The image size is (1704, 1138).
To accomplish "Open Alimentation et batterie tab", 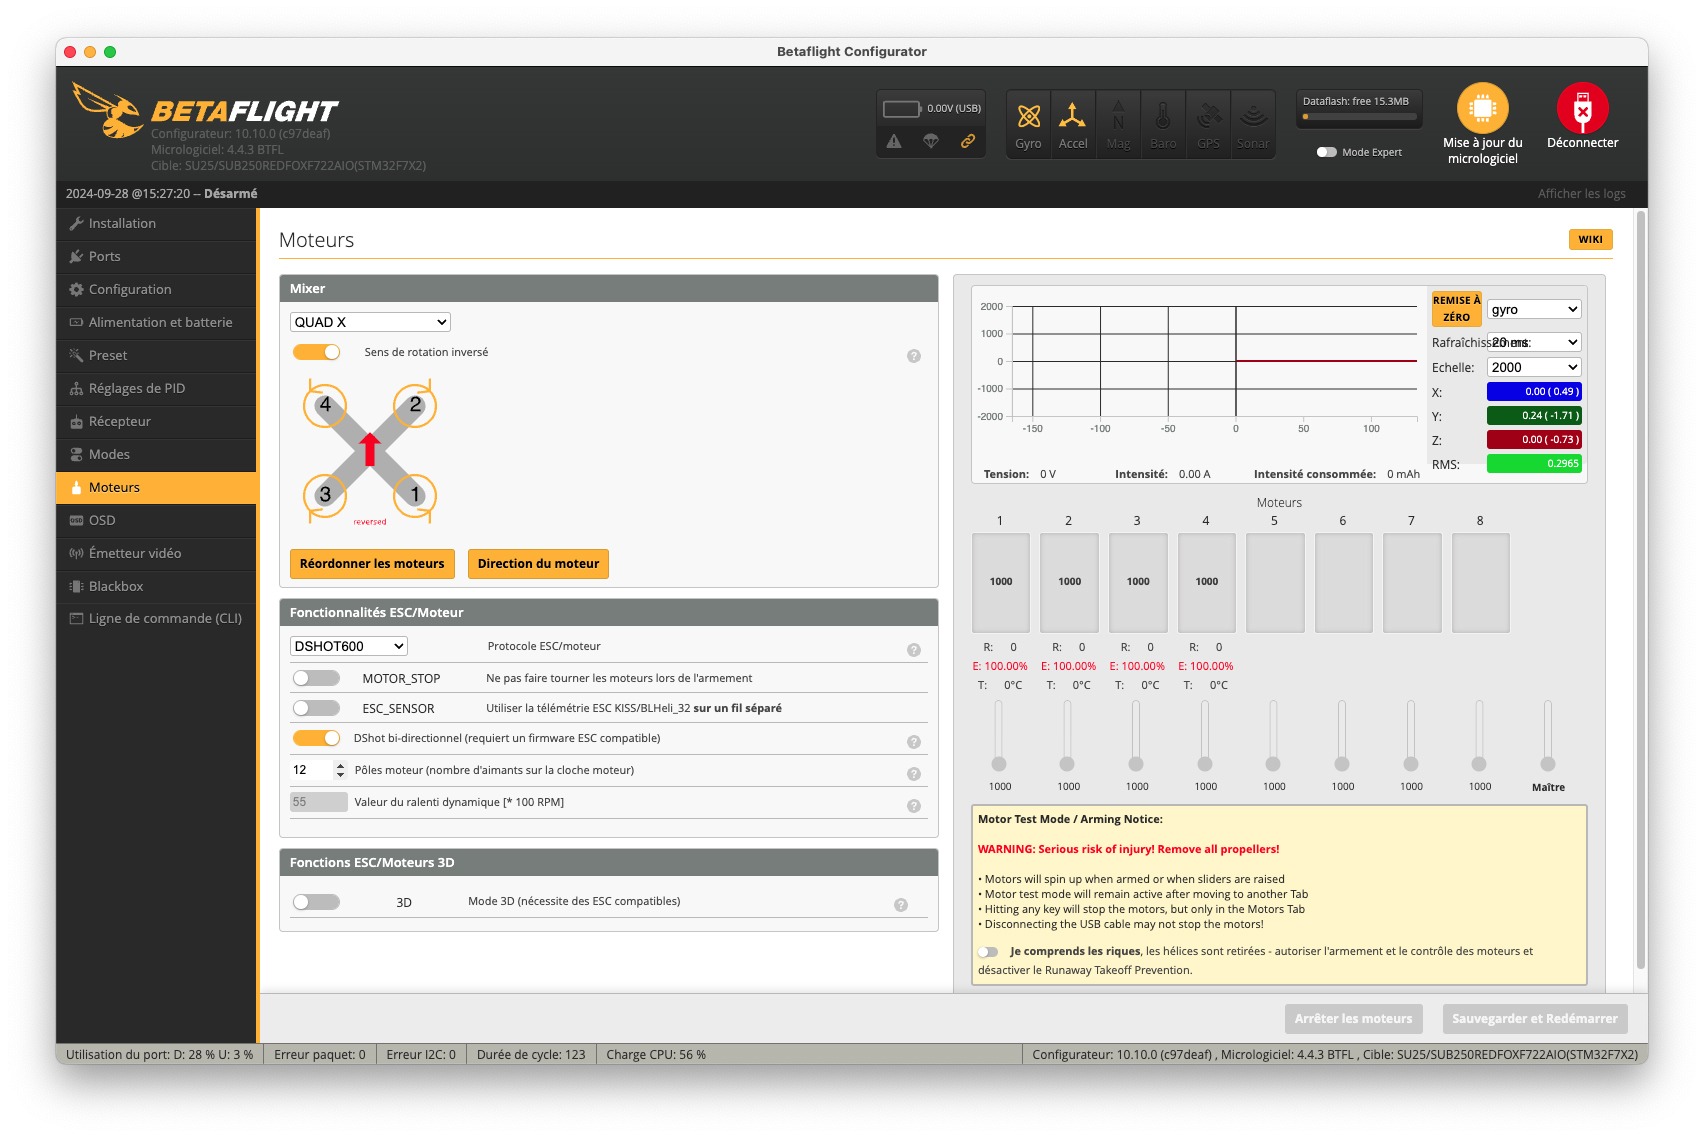I will [157, 323].
